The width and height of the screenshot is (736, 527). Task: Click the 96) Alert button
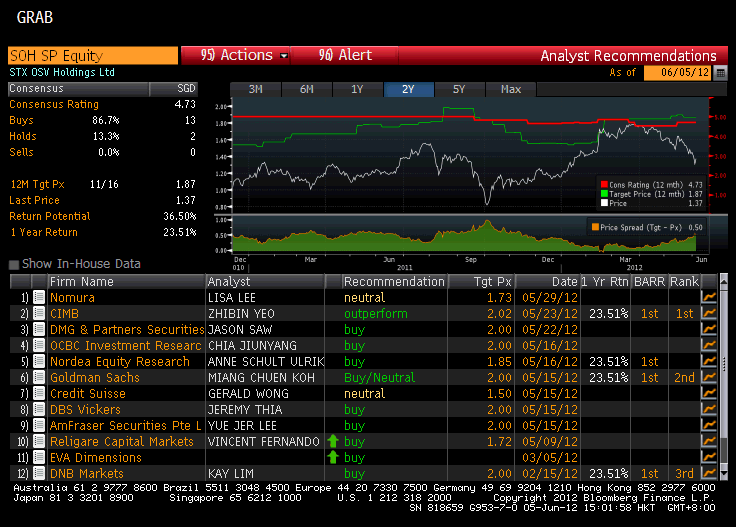pyautogui.click(x=345, y=55)
